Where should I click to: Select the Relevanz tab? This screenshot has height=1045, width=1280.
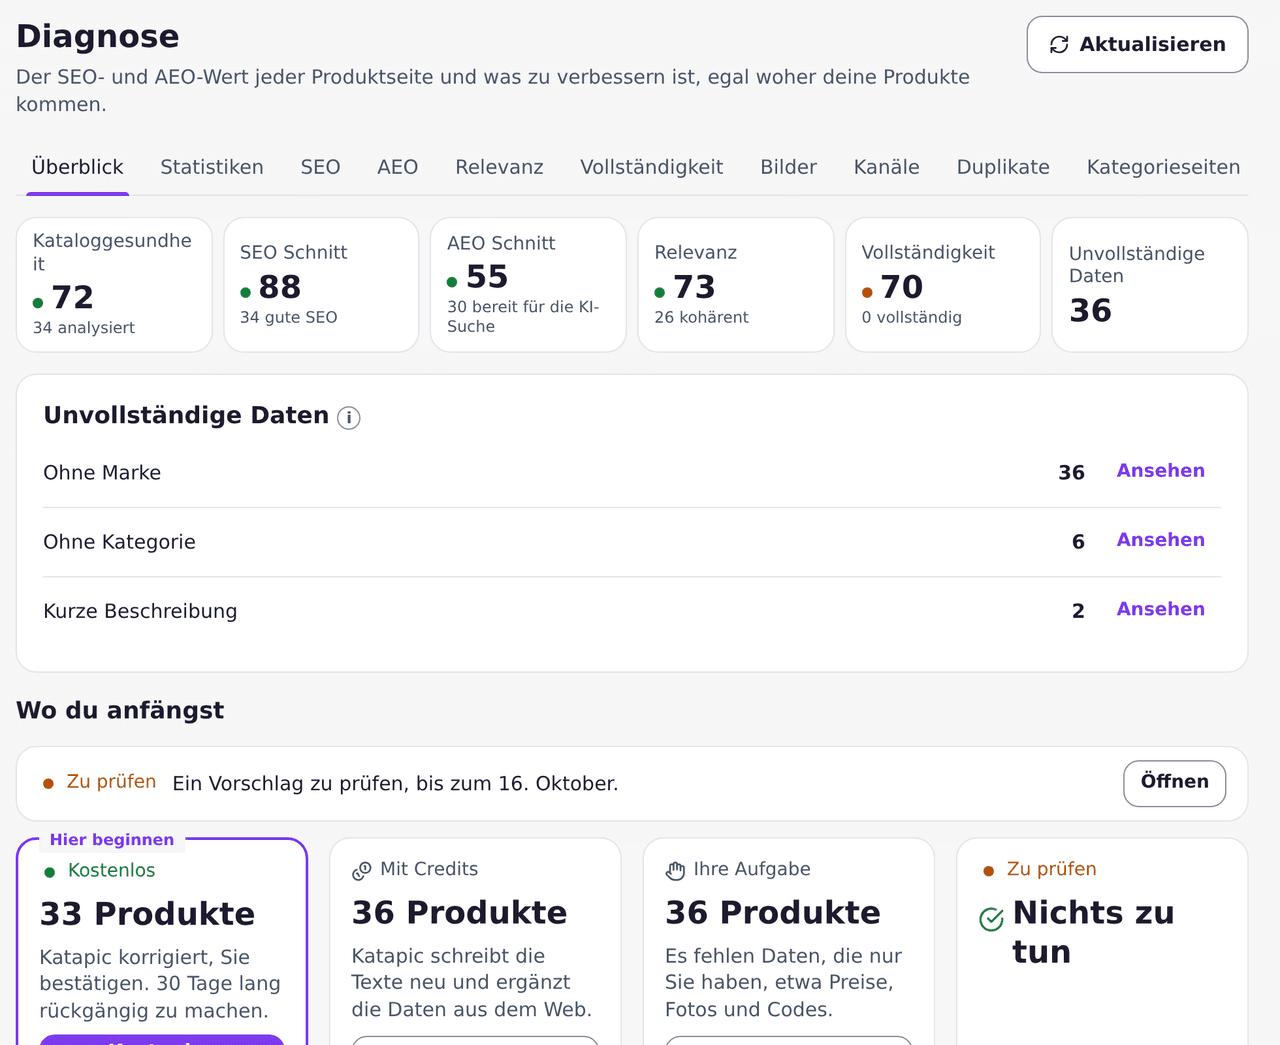point(499,167)
